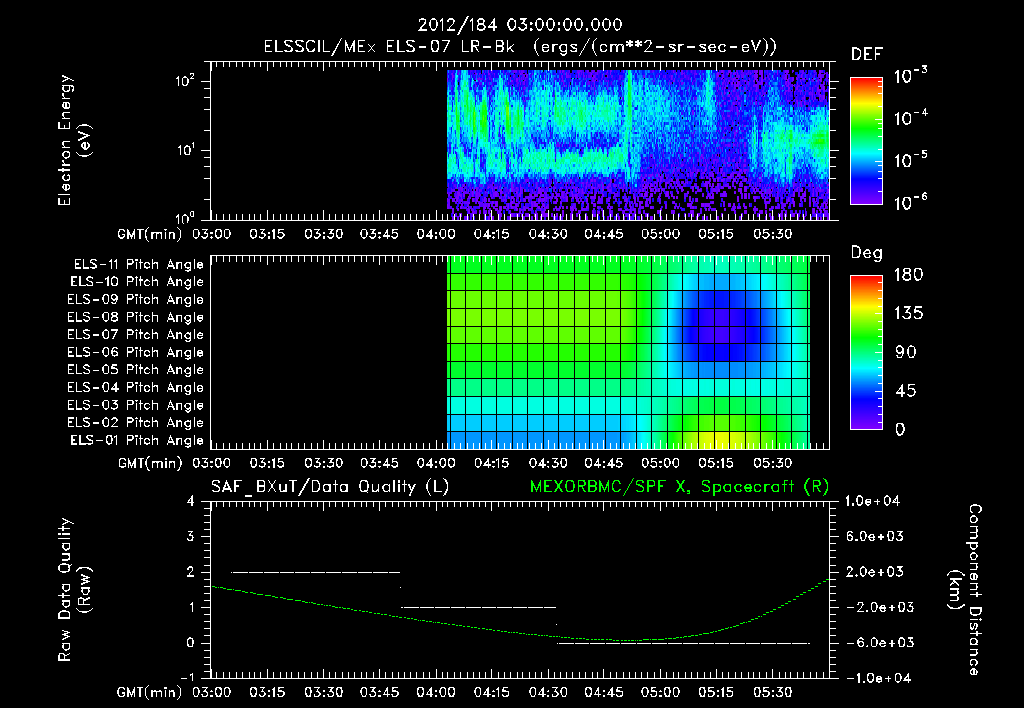Click the Deg pitch angle color bar
This screenshot has width=1024, height=708.
click(866, 353)
